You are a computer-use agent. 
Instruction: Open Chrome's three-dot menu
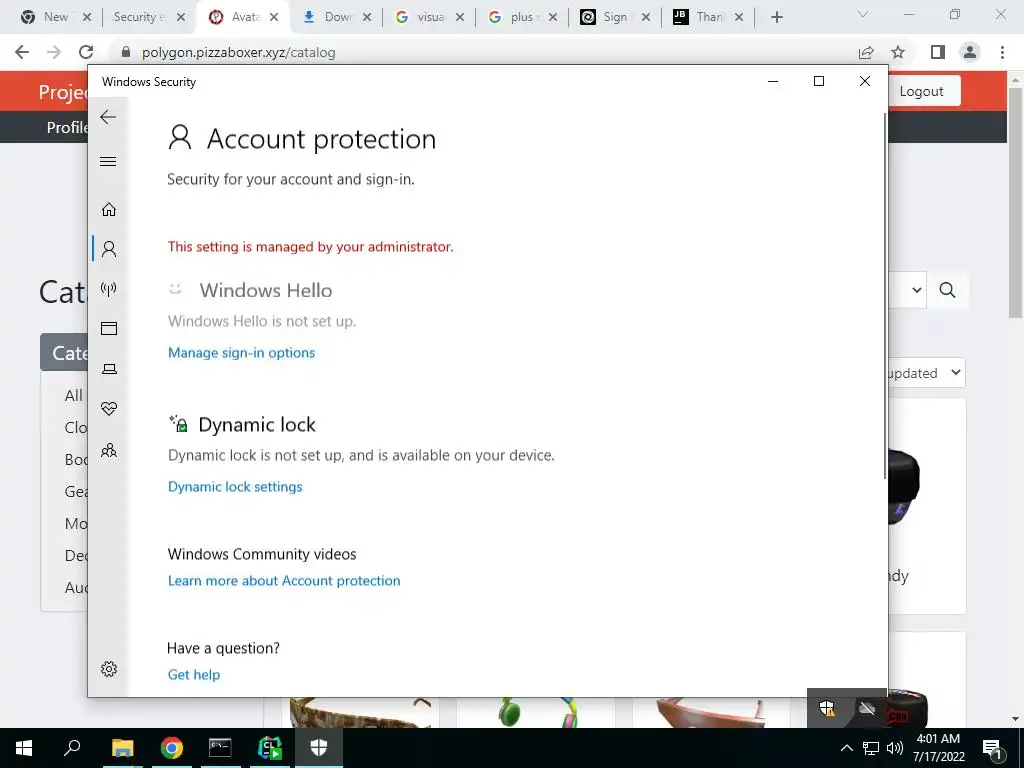pos(1002,52)
